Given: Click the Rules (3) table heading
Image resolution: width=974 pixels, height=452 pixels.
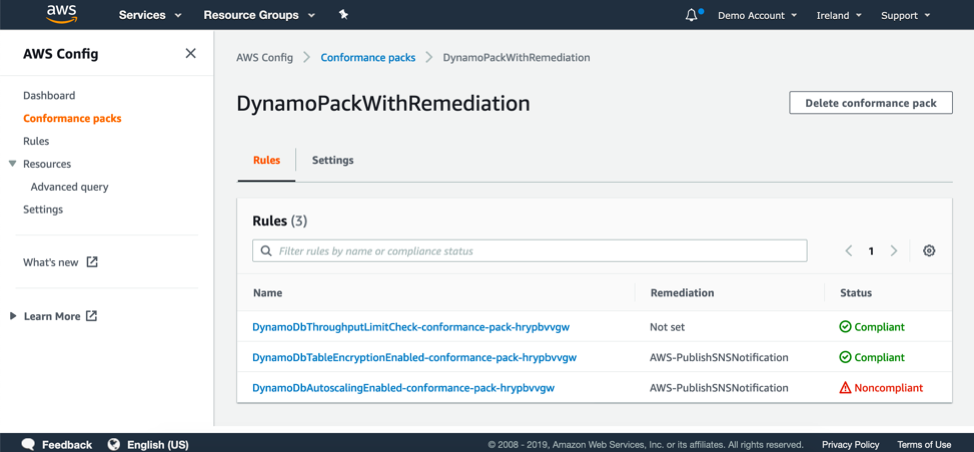Looking at the screenshot, I should (280, 221).
